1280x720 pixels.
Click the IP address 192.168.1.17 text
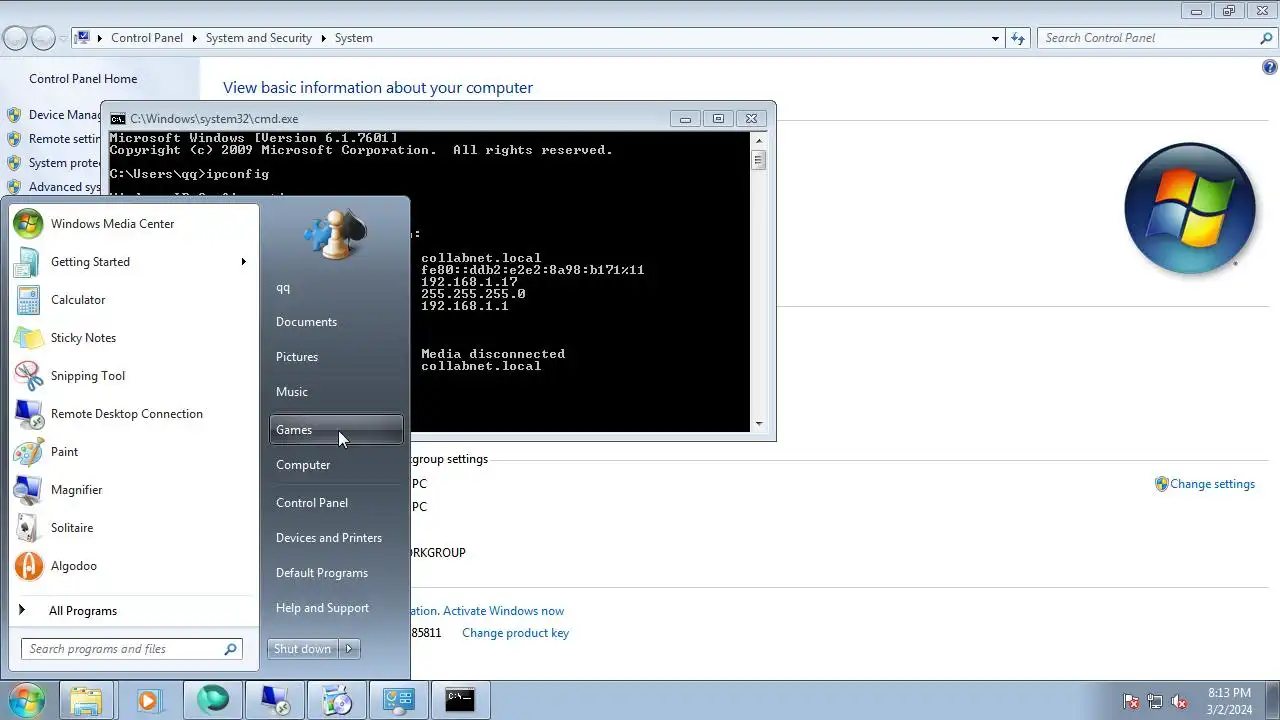tap(469, 282)
